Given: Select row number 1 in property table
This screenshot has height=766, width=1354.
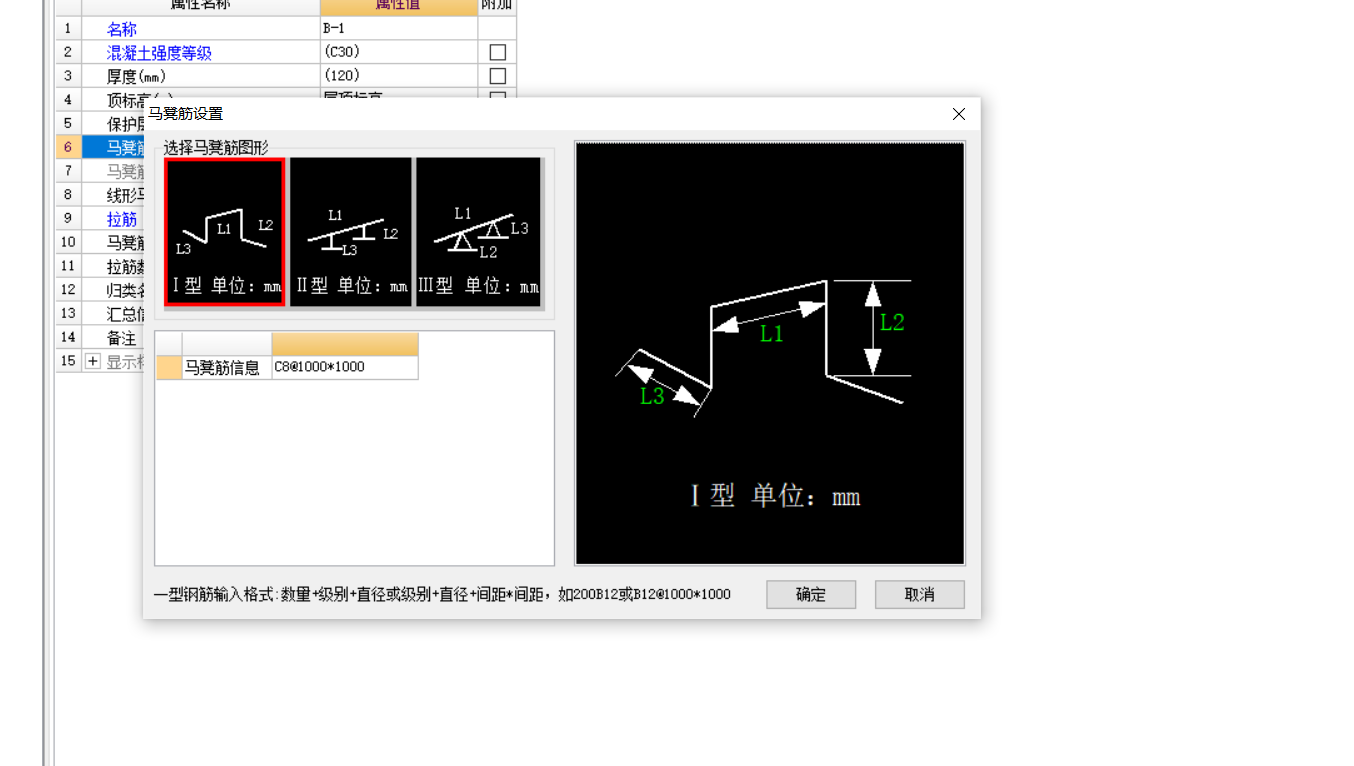Looking at the screenshot, I should [x=68, y=28].
